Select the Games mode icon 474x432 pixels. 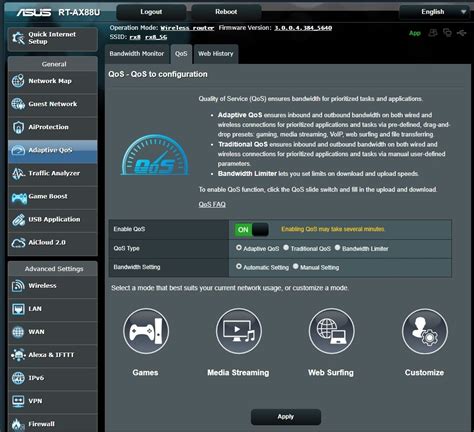[146, 331]
